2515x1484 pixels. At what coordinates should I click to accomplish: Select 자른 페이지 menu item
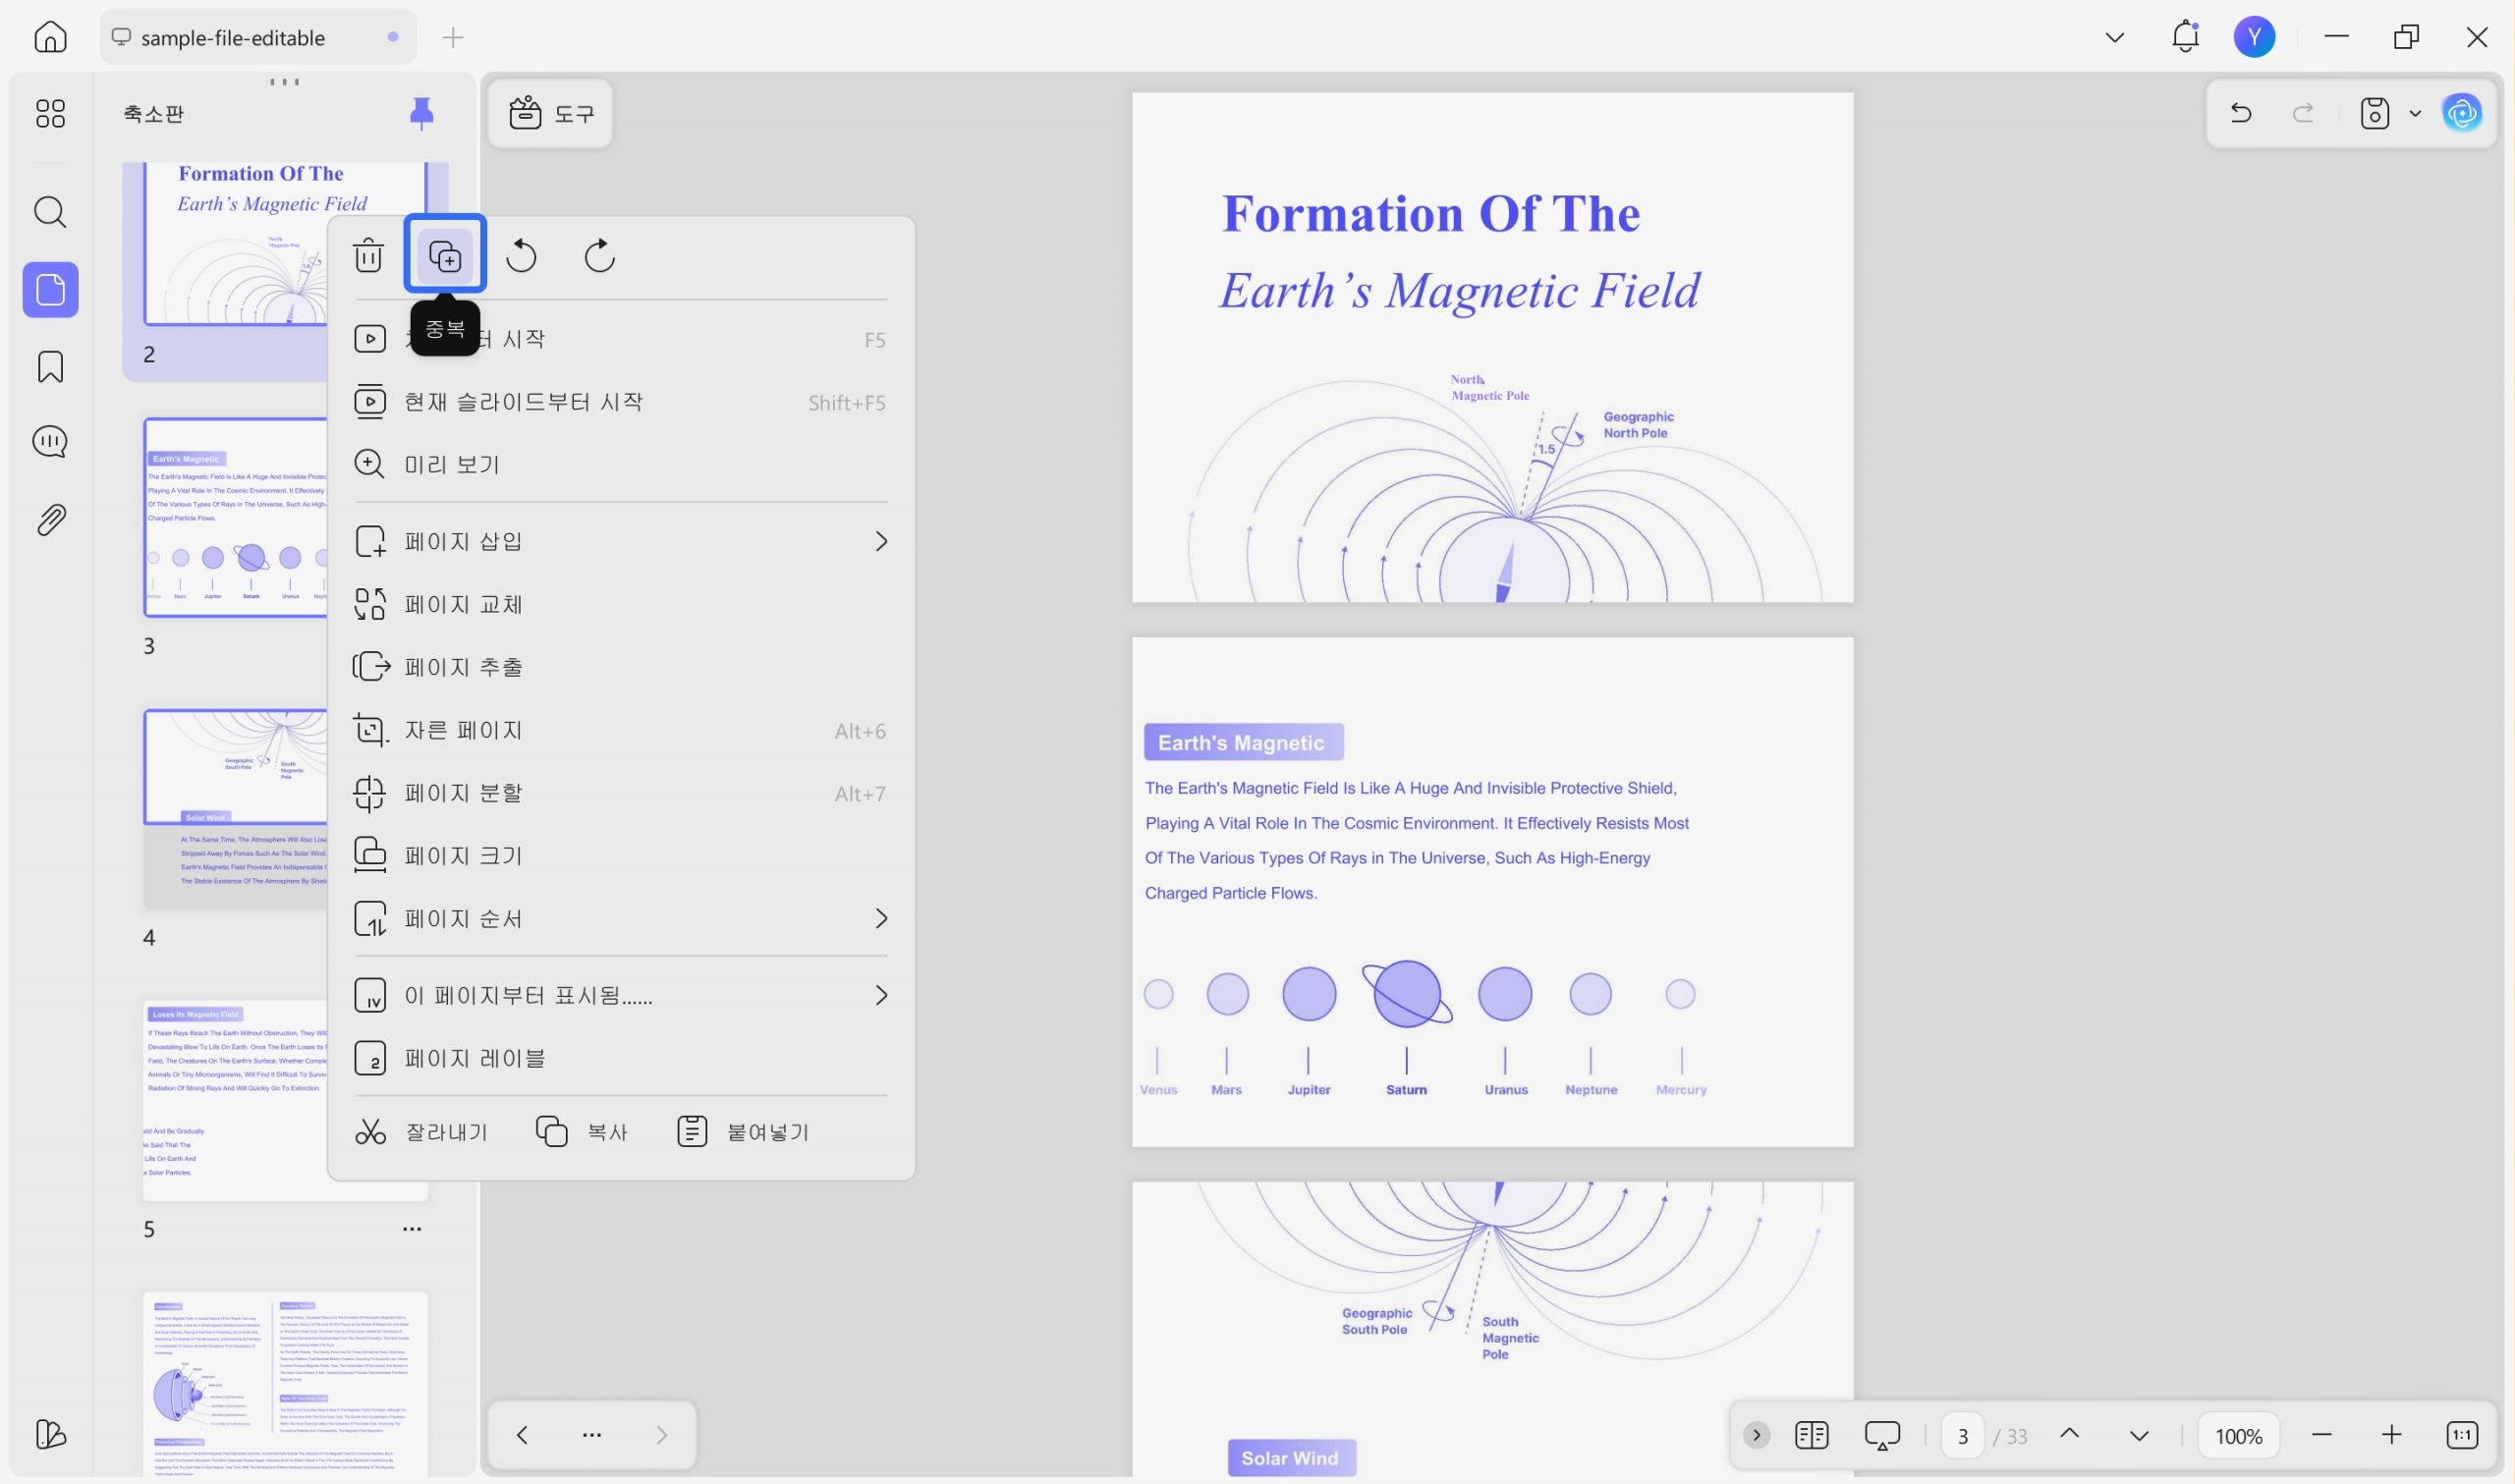(621, 730)
